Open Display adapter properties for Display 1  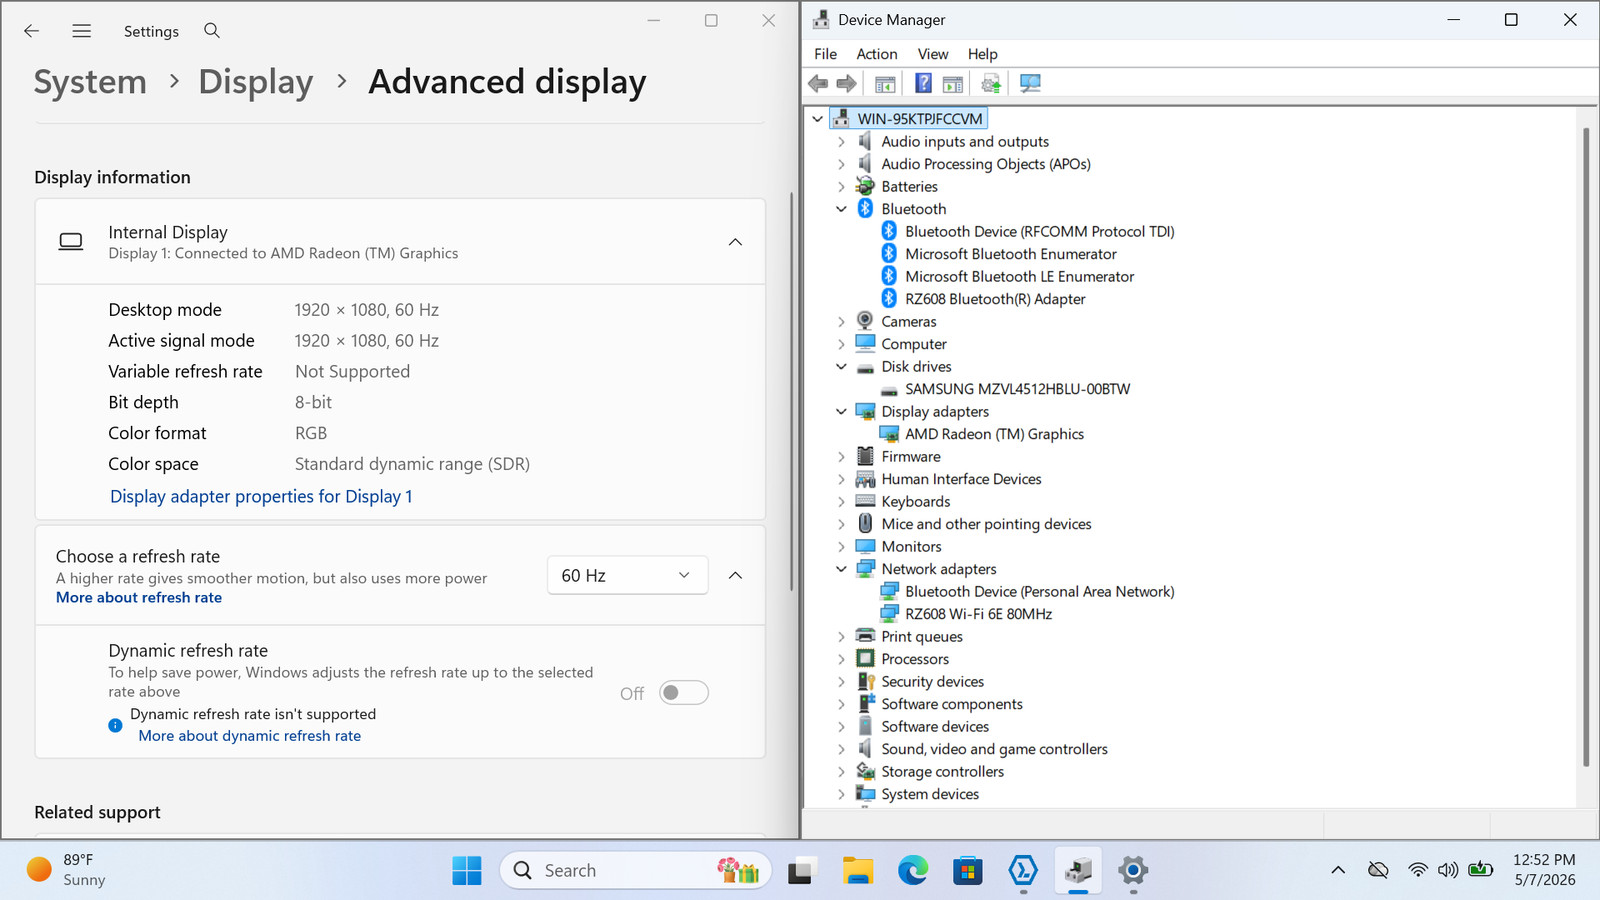click(x=261, y=497)
